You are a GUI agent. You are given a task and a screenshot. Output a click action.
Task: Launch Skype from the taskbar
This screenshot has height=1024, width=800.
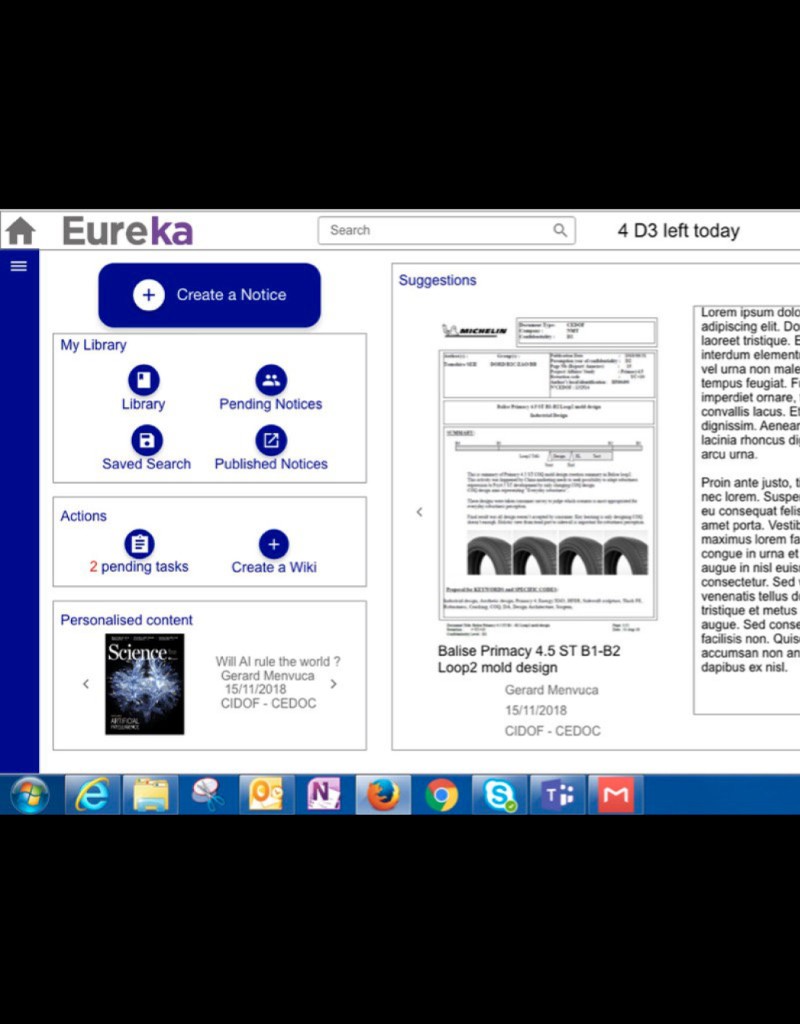pyautogui.click(x=499, y=795)
